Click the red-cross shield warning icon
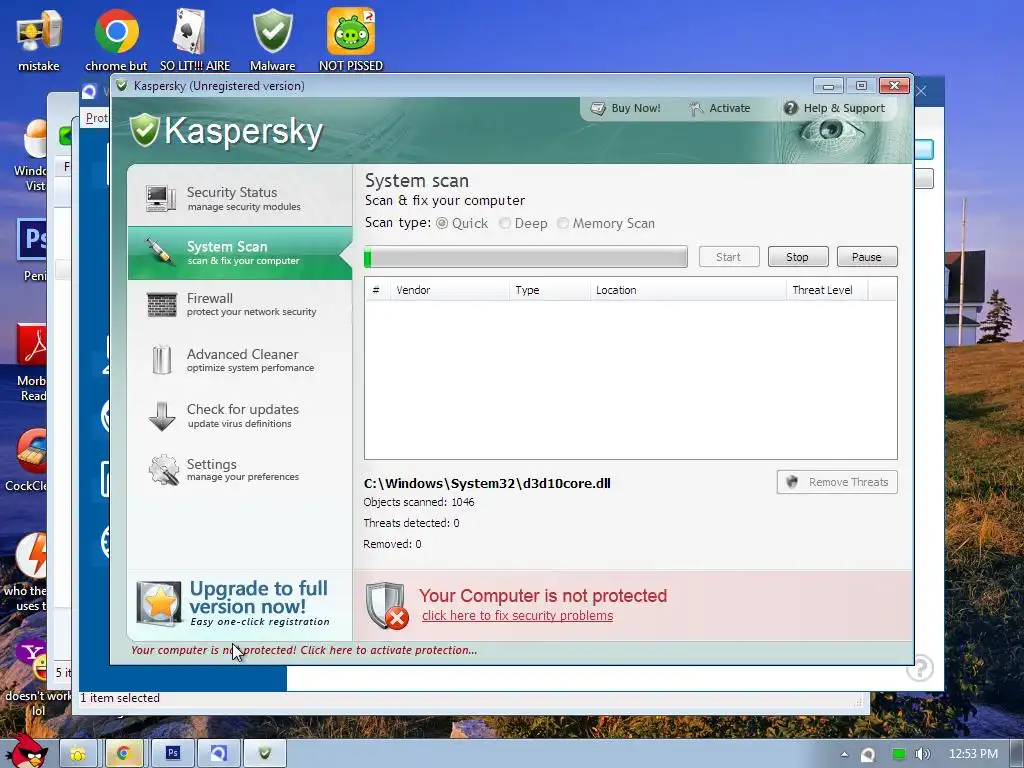This screenshot has width=1024, height=768. pyautogui.click(x=387, y=605)
